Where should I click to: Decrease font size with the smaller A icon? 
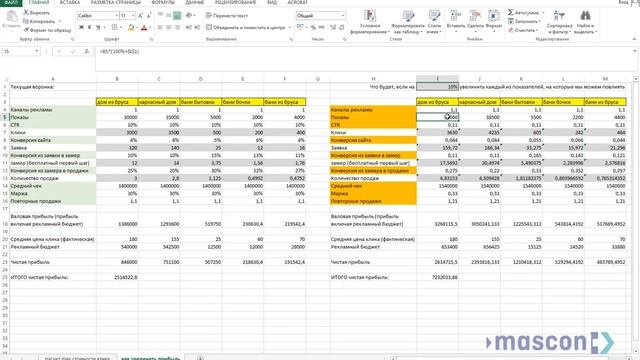click(x=149, y=16)
